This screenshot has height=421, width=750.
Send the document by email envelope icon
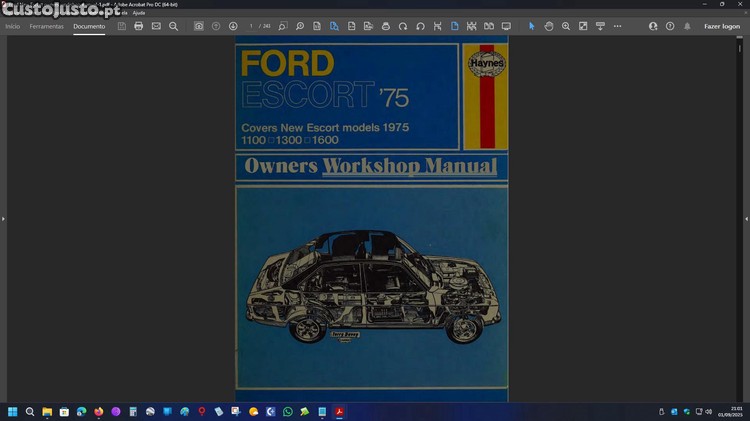pos(156,26)
